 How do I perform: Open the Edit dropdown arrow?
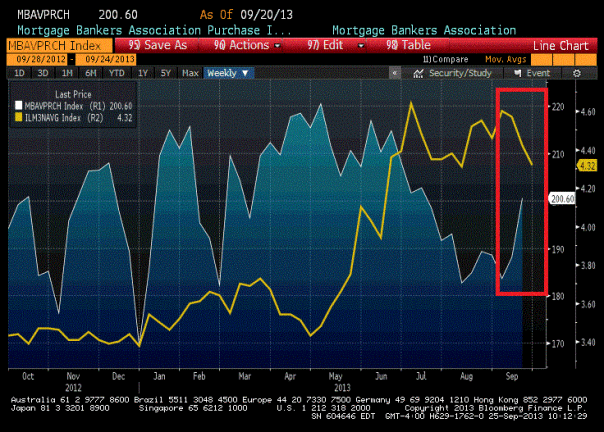[x=361, y=45]
